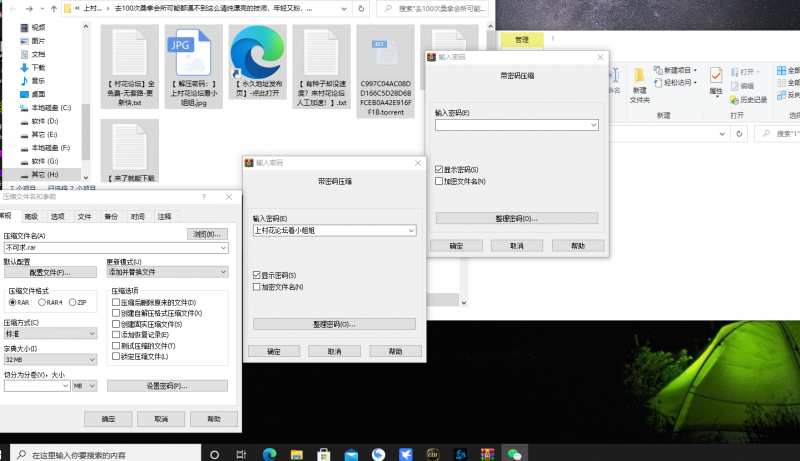Open WeChat from the taskbar

515,453
